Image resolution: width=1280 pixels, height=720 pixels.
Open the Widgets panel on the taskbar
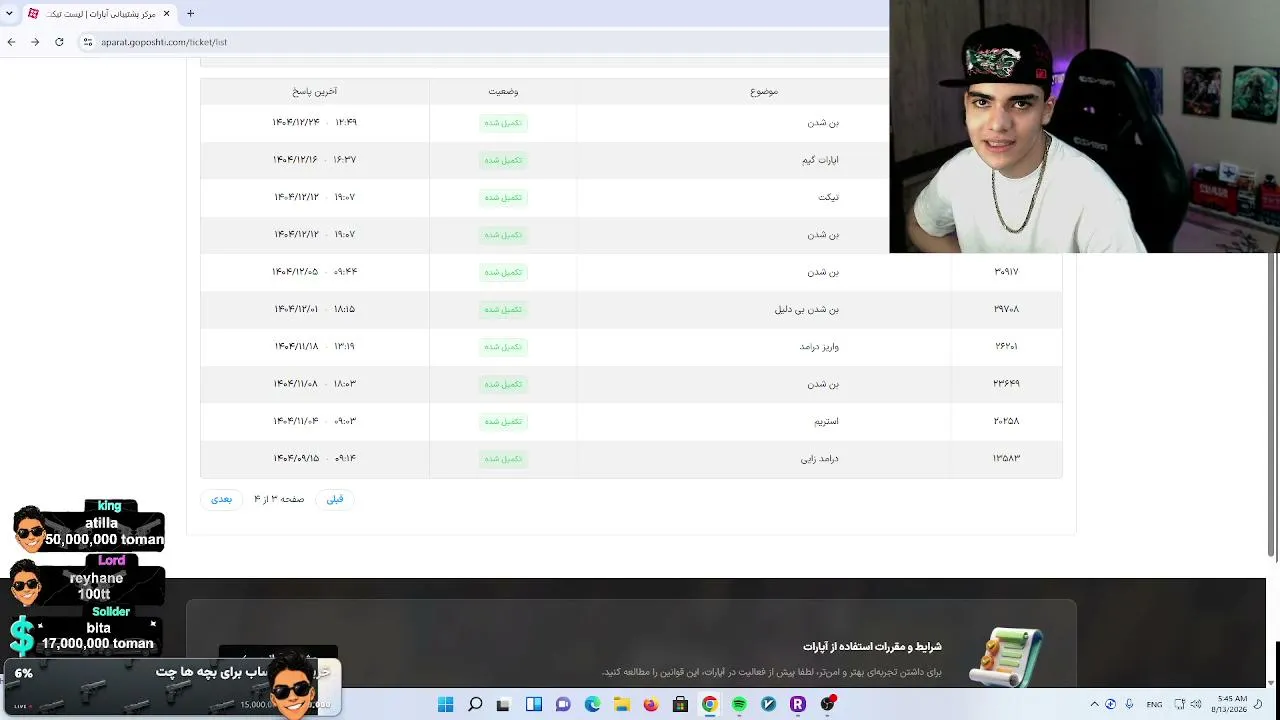click(x=534, y=704)
